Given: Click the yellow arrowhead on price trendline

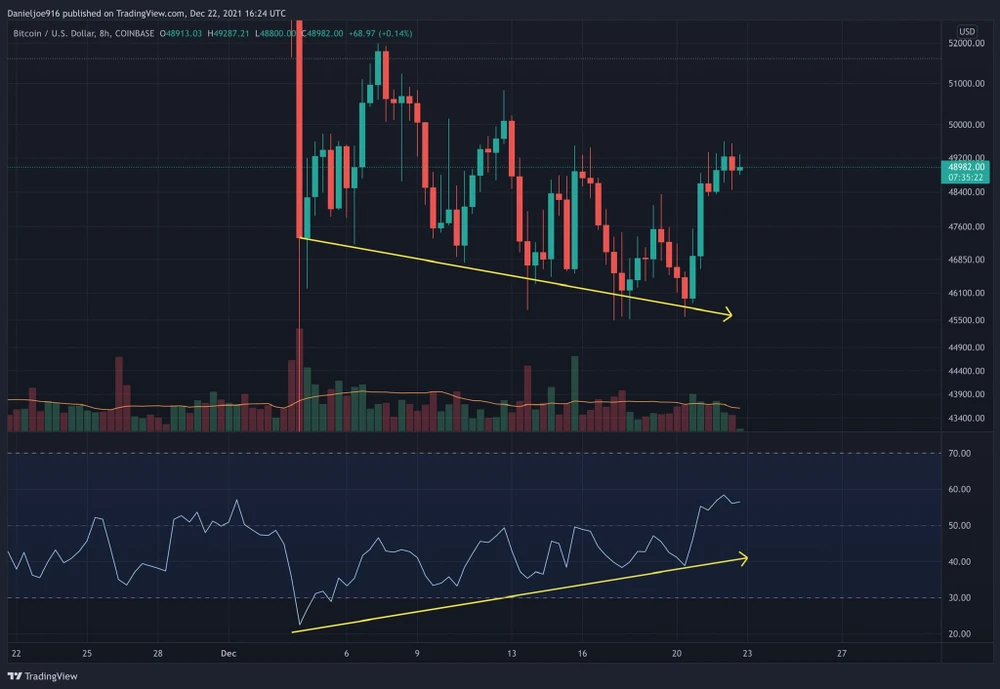Looking at the screenshot, I should (726, 314).
